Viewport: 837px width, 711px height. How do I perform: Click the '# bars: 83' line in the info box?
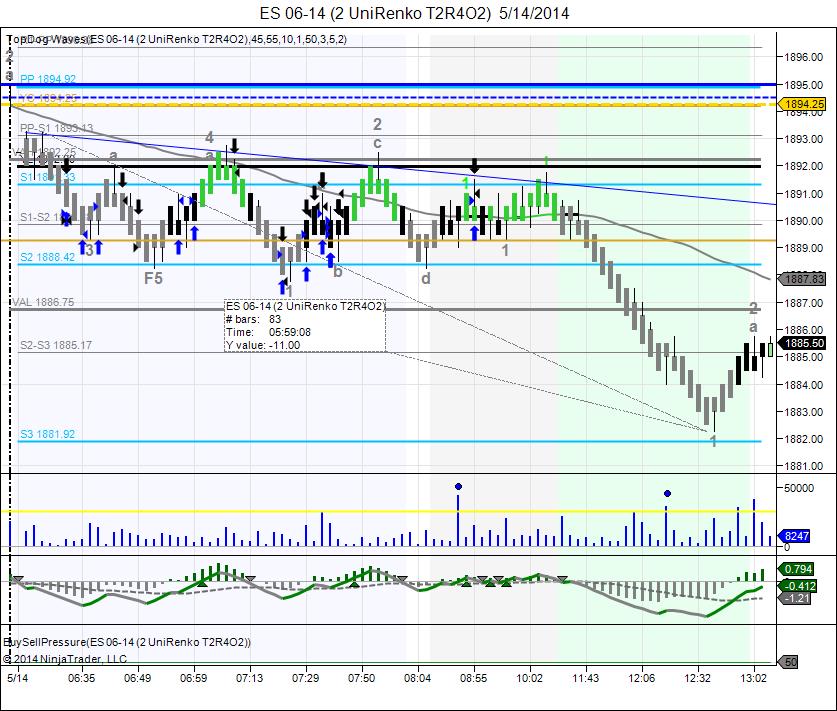(254, 319)
